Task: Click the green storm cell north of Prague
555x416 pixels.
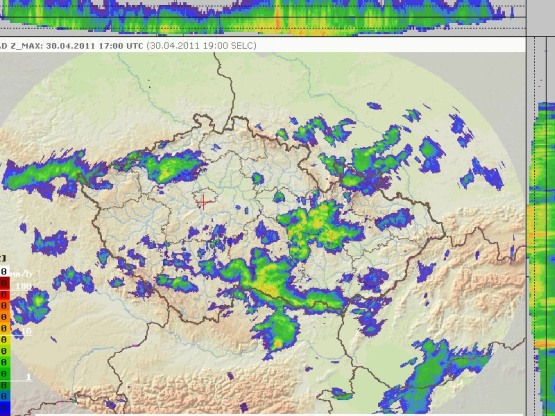Action: [x=165, y=166]
